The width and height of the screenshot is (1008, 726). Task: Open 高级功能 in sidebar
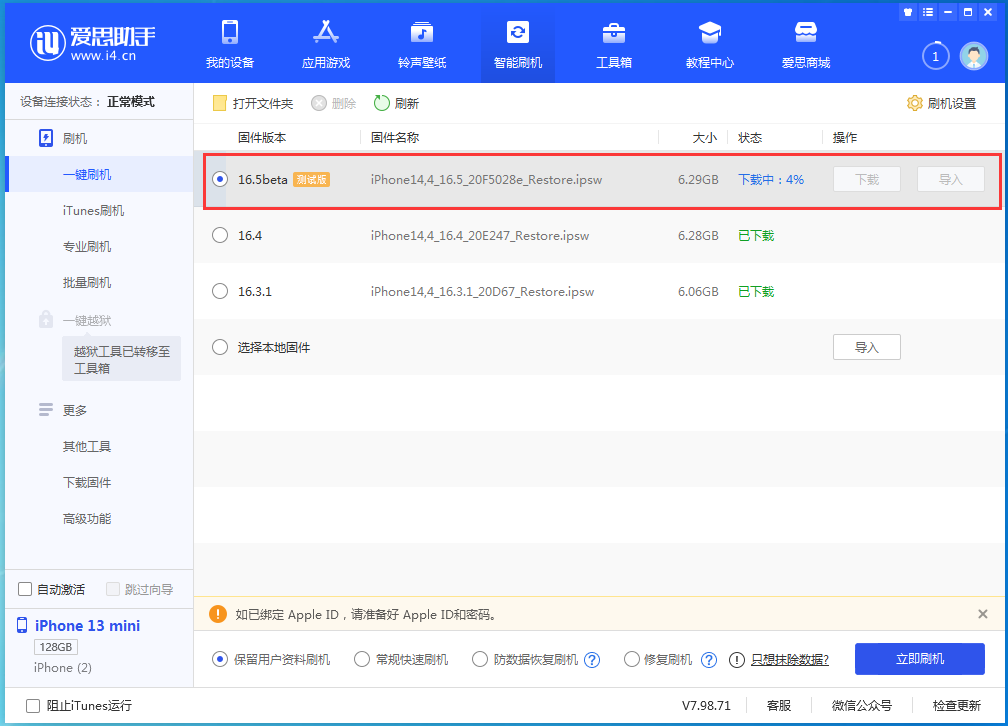point(87,518)
